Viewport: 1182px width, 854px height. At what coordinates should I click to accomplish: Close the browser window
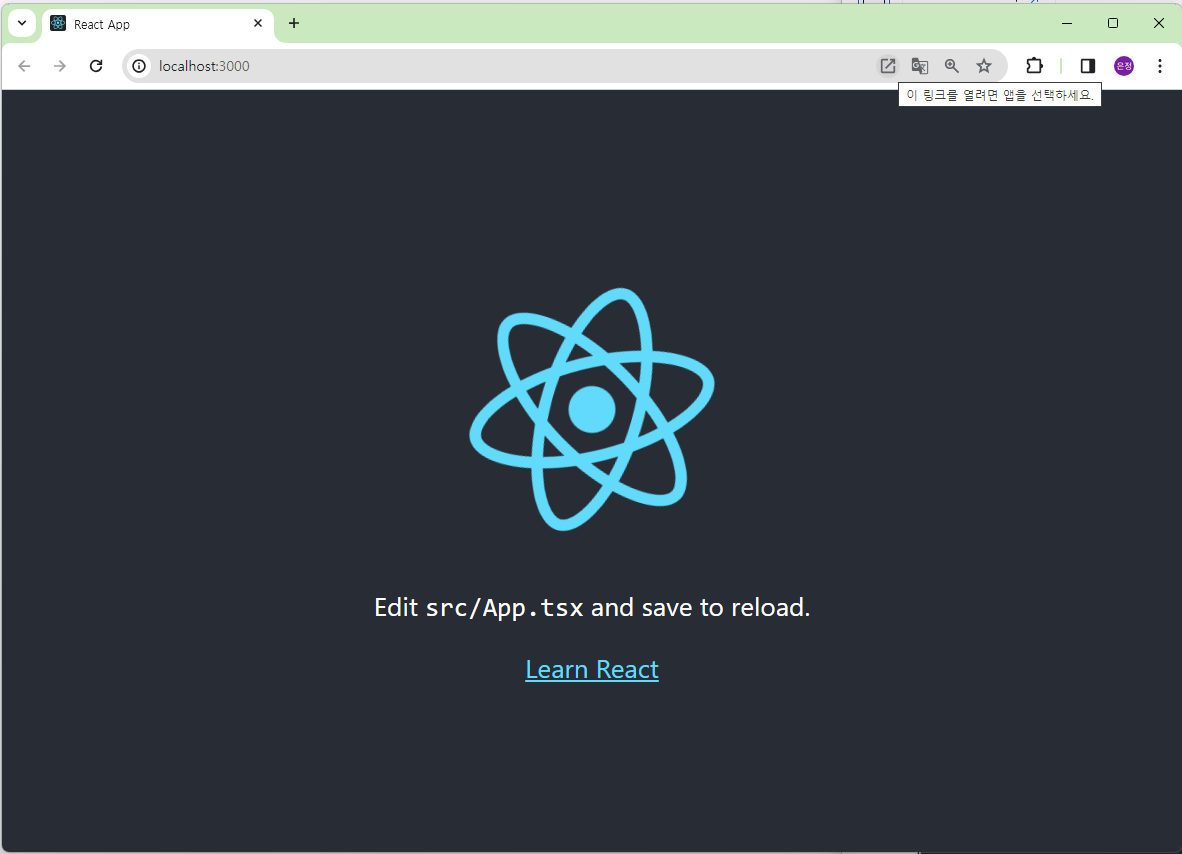click(x=1159, y=23)
